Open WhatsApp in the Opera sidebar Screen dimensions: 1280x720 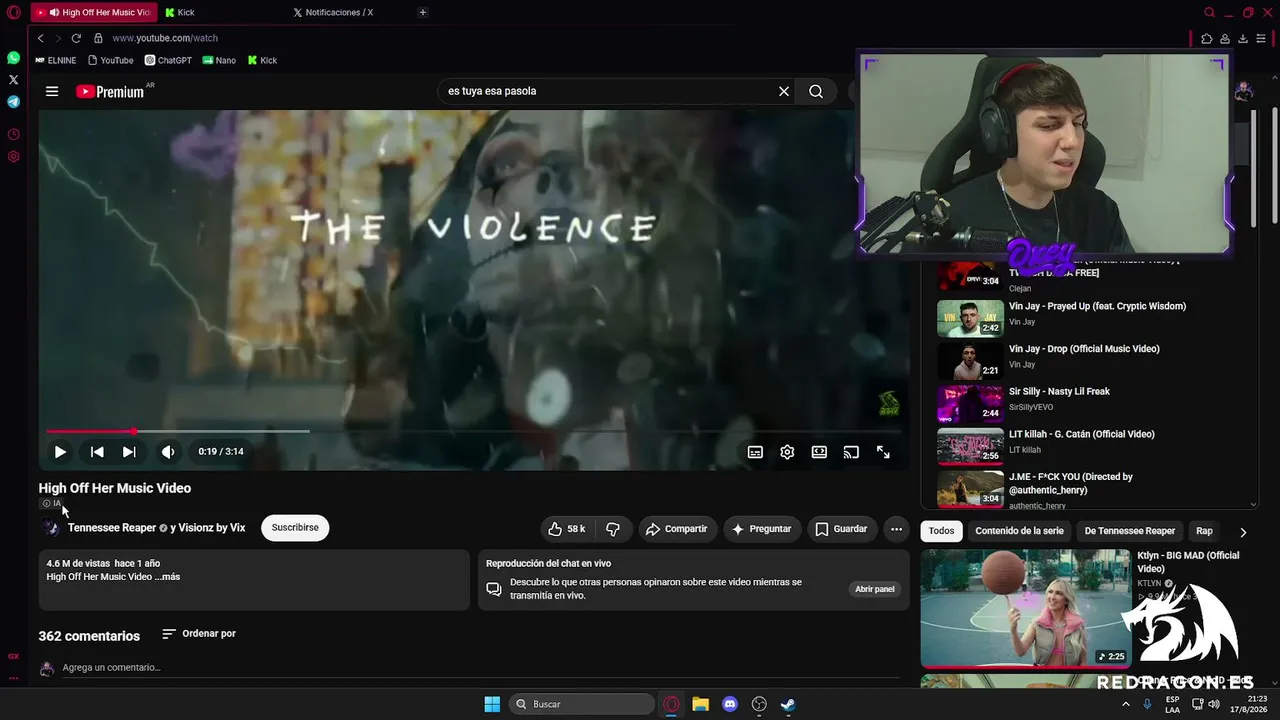pyautogui.click(x=13, y=58)
